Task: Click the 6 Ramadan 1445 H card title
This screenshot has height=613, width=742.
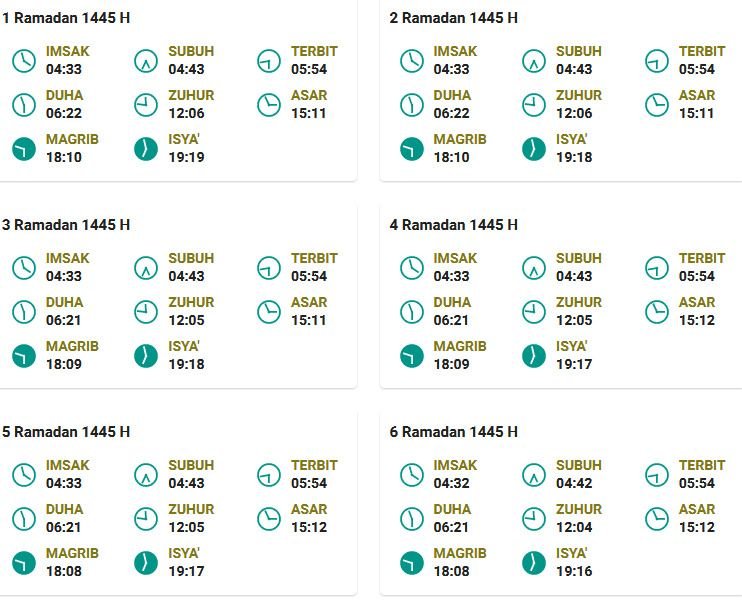Action: pos(454,432)
